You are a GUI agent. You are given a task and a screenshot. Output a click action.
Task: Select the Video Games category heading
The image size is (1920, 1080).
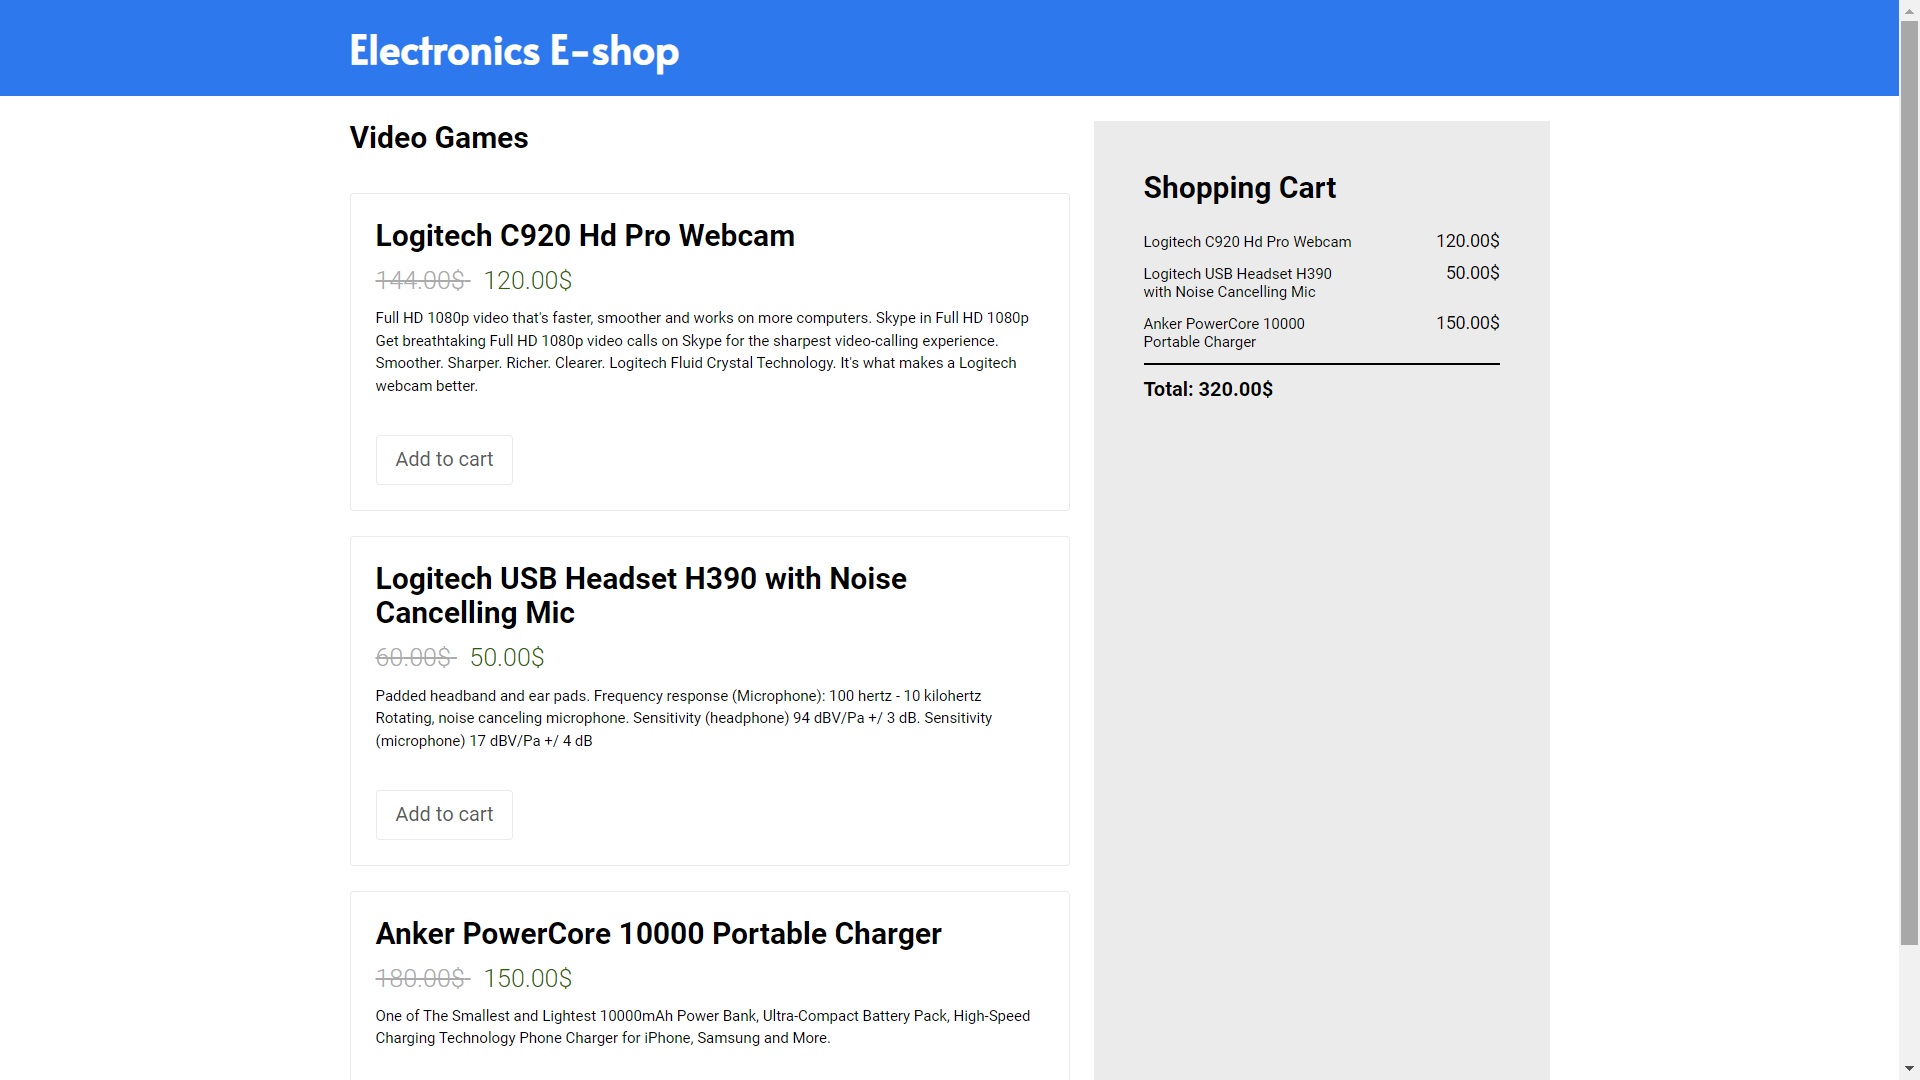(x=439, y=138)
